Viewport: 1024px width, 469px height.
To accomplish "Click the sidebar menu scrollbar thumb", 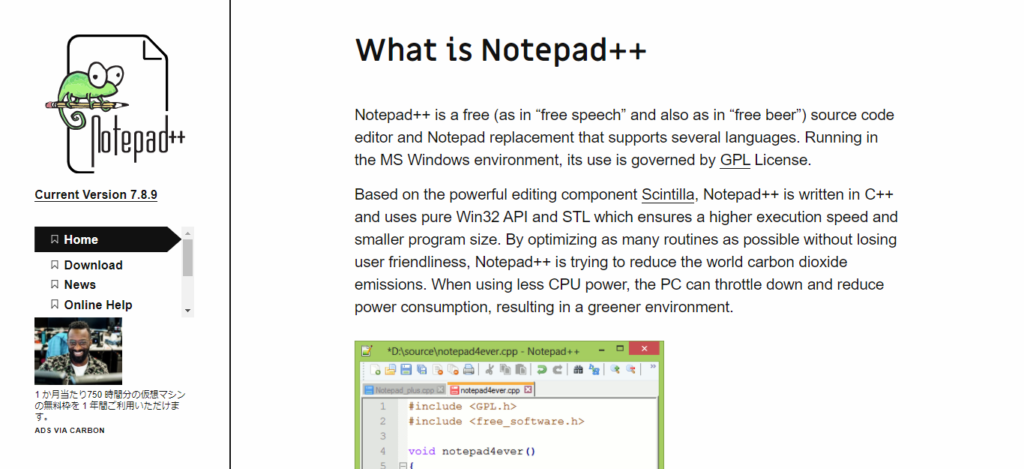I will click(x=188, y=257).
